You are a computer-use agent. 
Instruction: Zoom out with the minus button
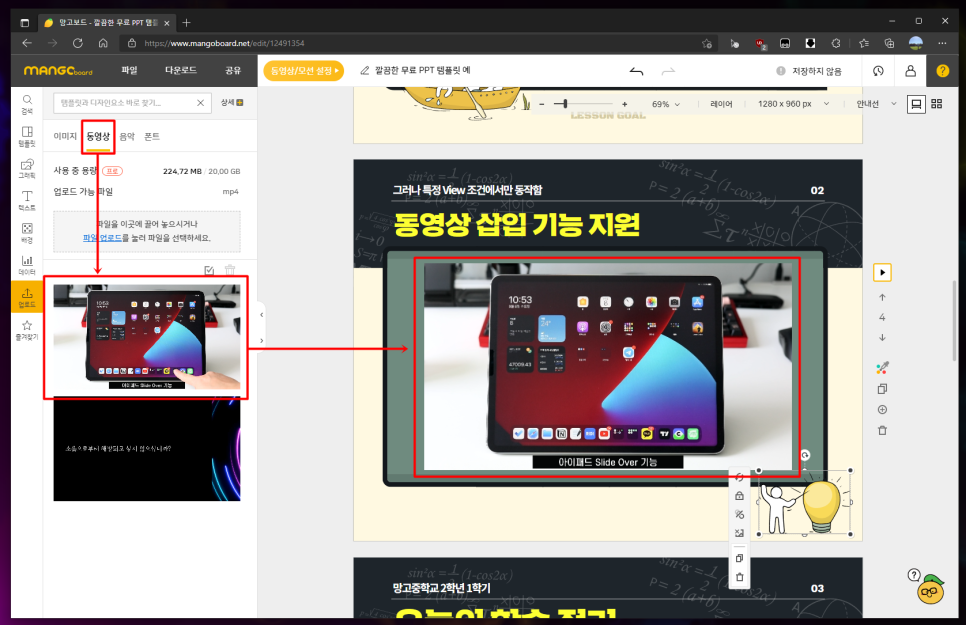[542, 104]
